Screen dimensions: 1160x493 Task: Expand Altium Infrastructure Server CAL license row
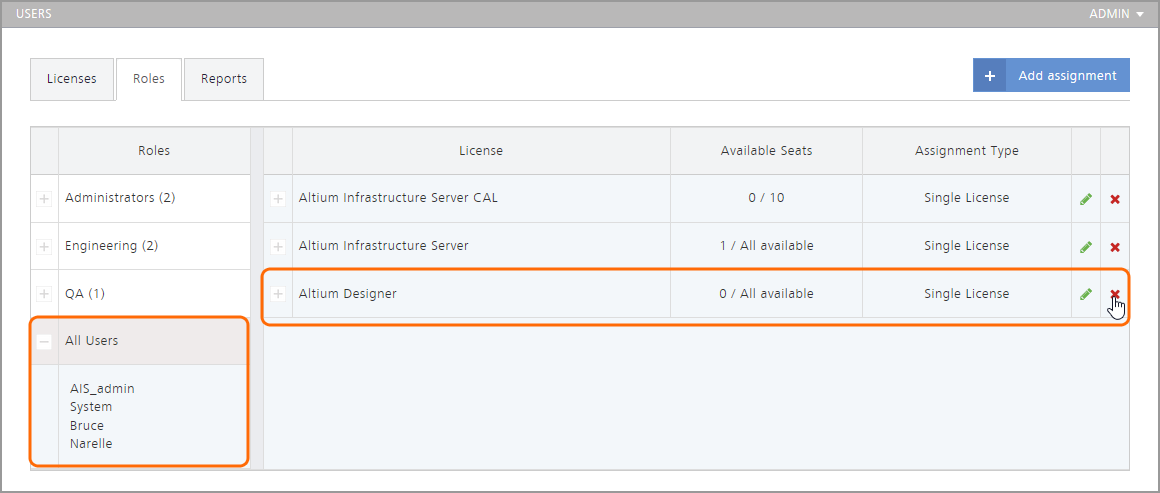pos(278,199)
